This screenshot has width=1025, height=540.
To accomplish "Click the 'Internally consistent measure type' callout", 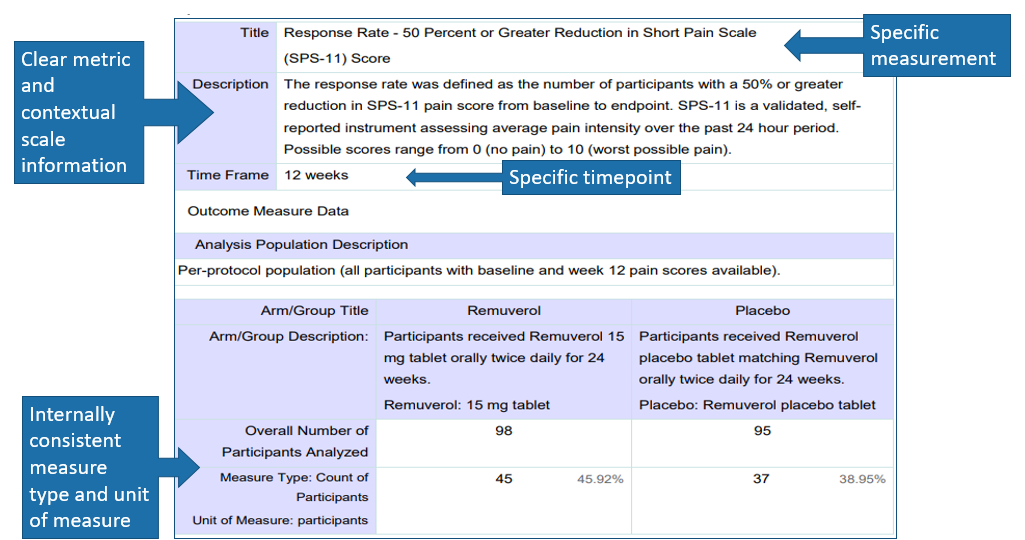I will tap(89, 467).
